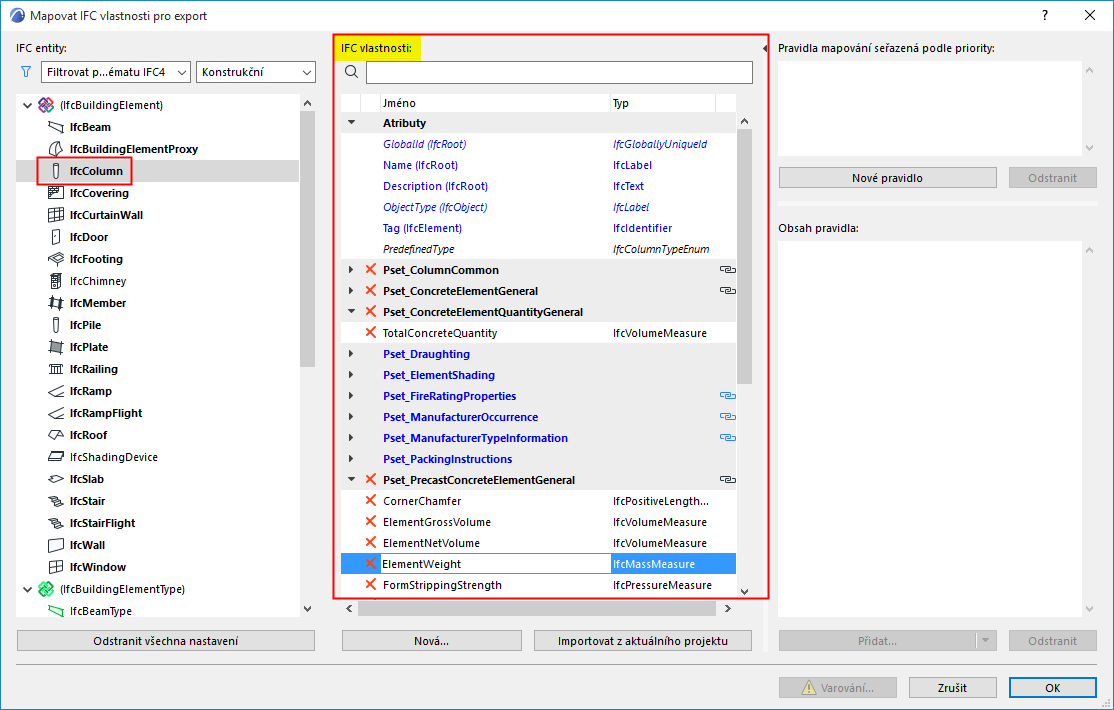Click the dialog help question mark

(x=1044, y=16)
